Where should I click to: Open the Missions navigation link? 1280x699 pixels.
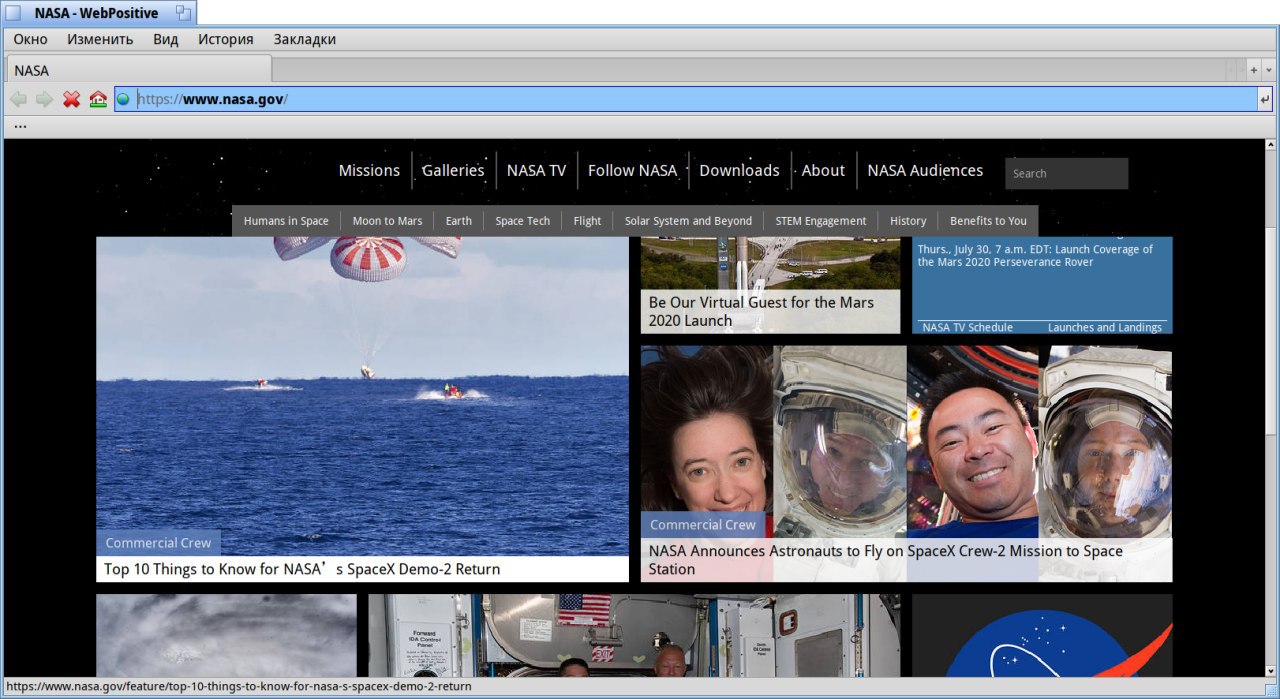[369, 170]
